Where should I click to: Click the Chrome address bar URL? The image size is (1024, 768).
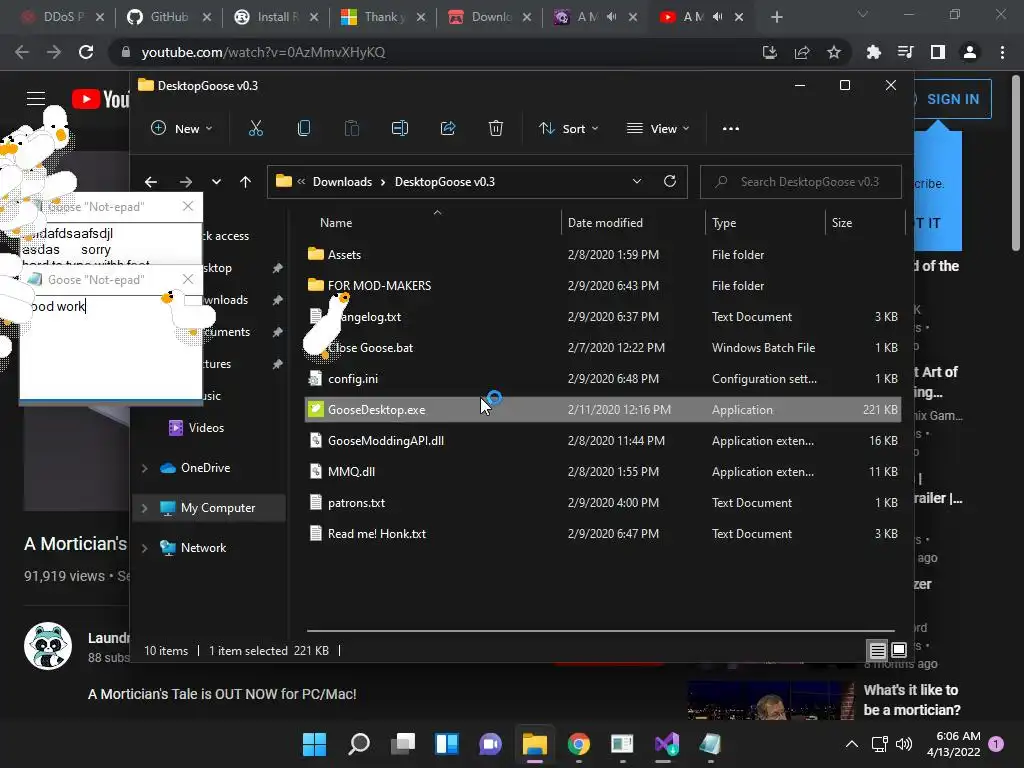(263, 52)
